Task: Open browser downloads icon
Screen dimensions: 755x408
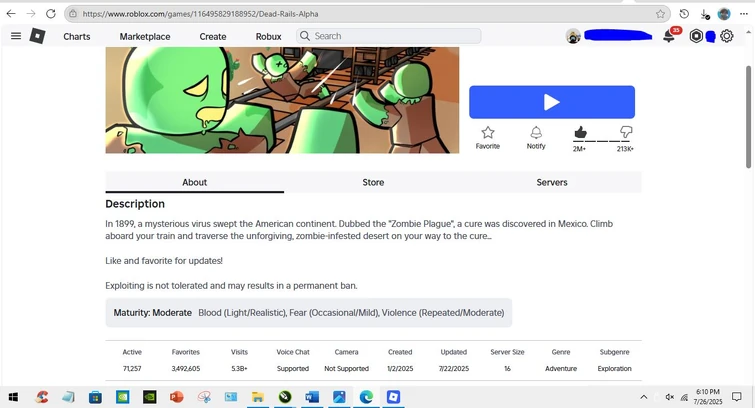Action: (x=704, y=14)
